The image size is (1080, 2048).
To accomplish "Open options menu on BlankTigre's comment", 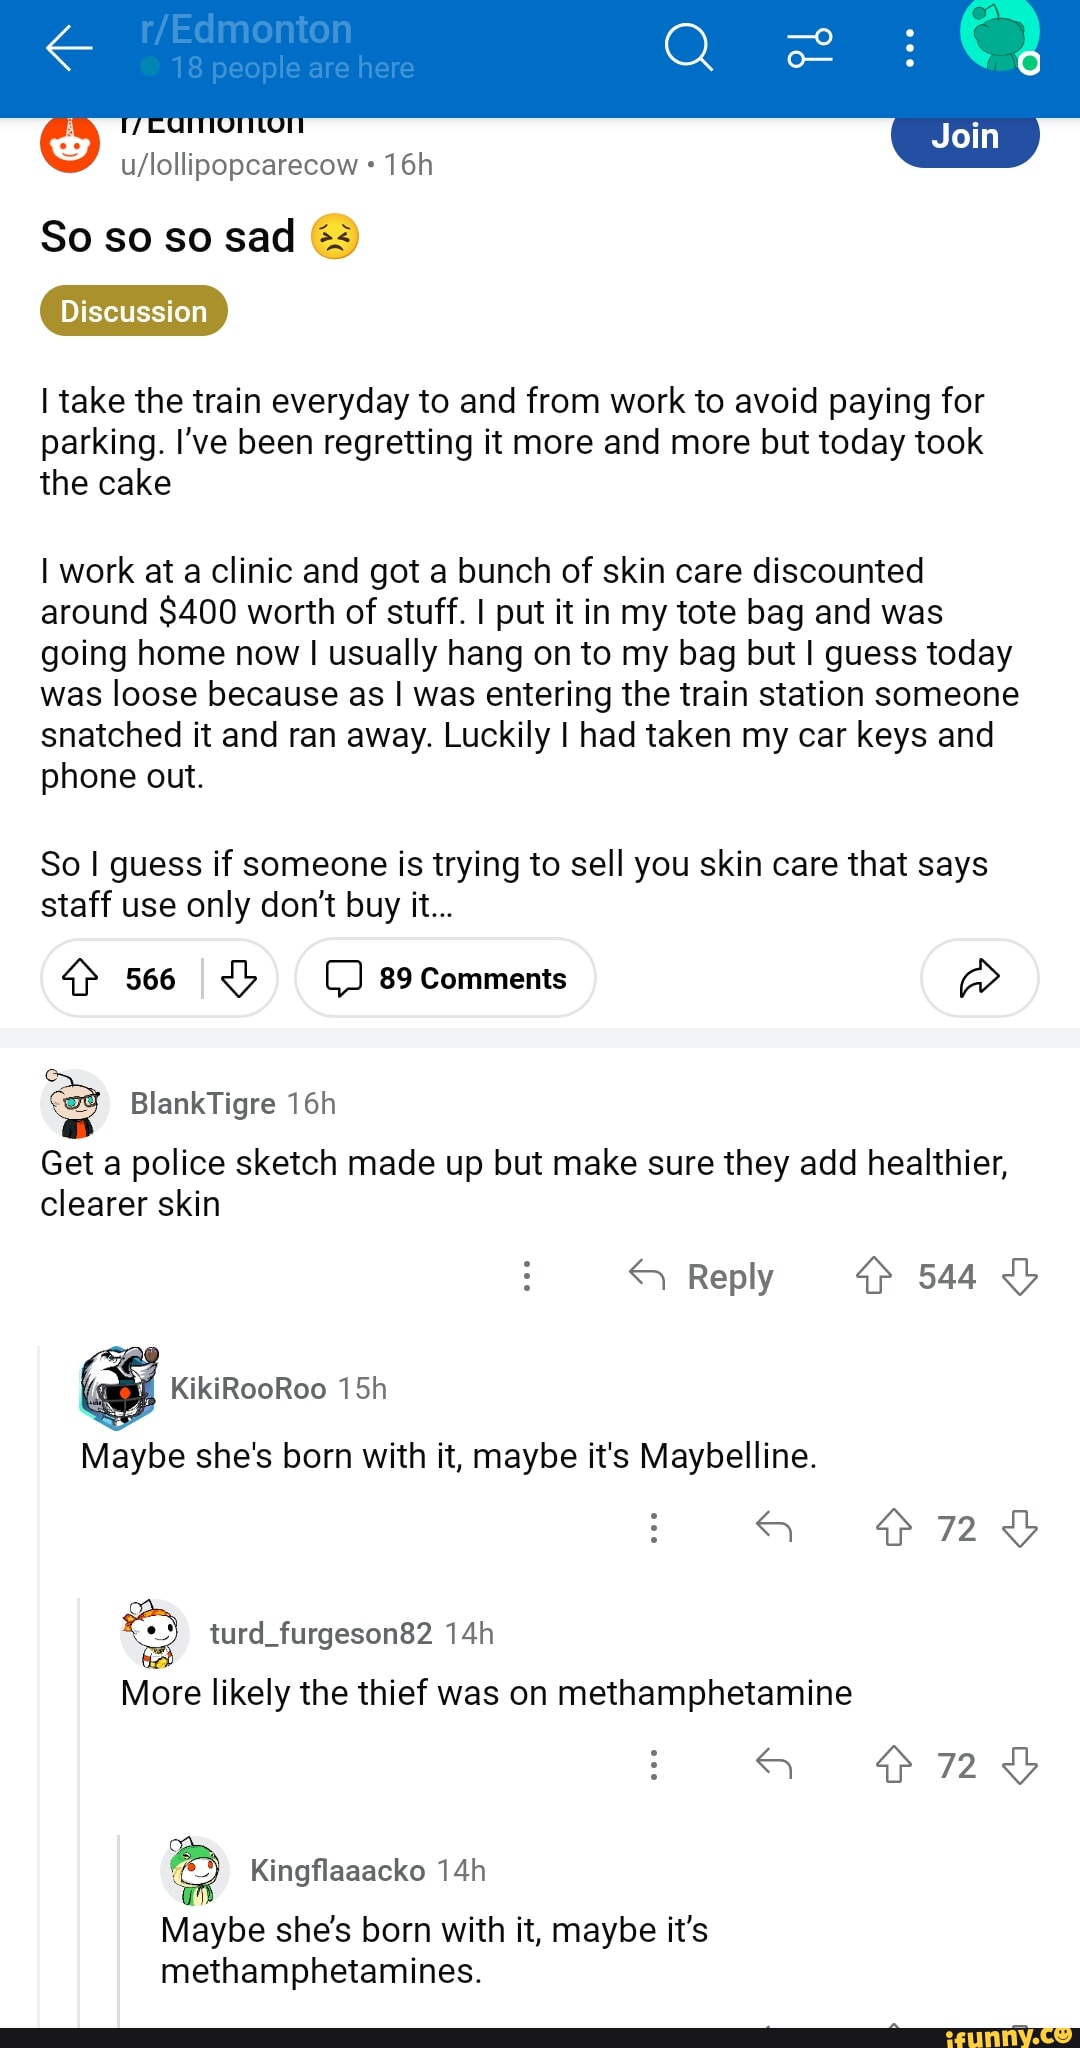I will pyautogui.click(x=527, y=1276).
